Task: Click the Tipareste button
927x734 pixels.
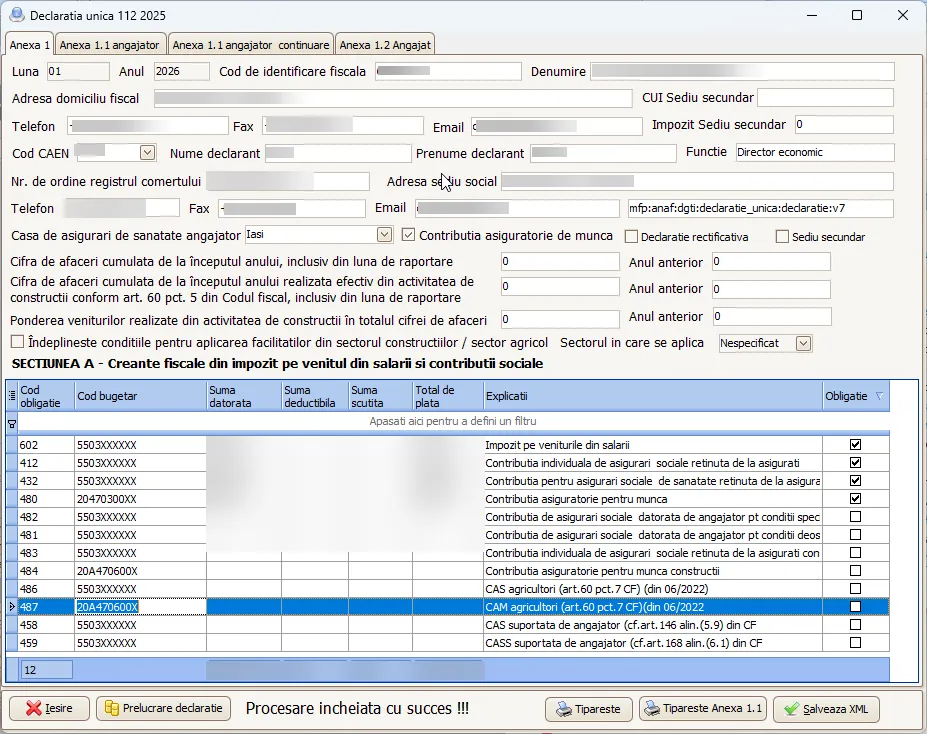Action: [588, 709]
